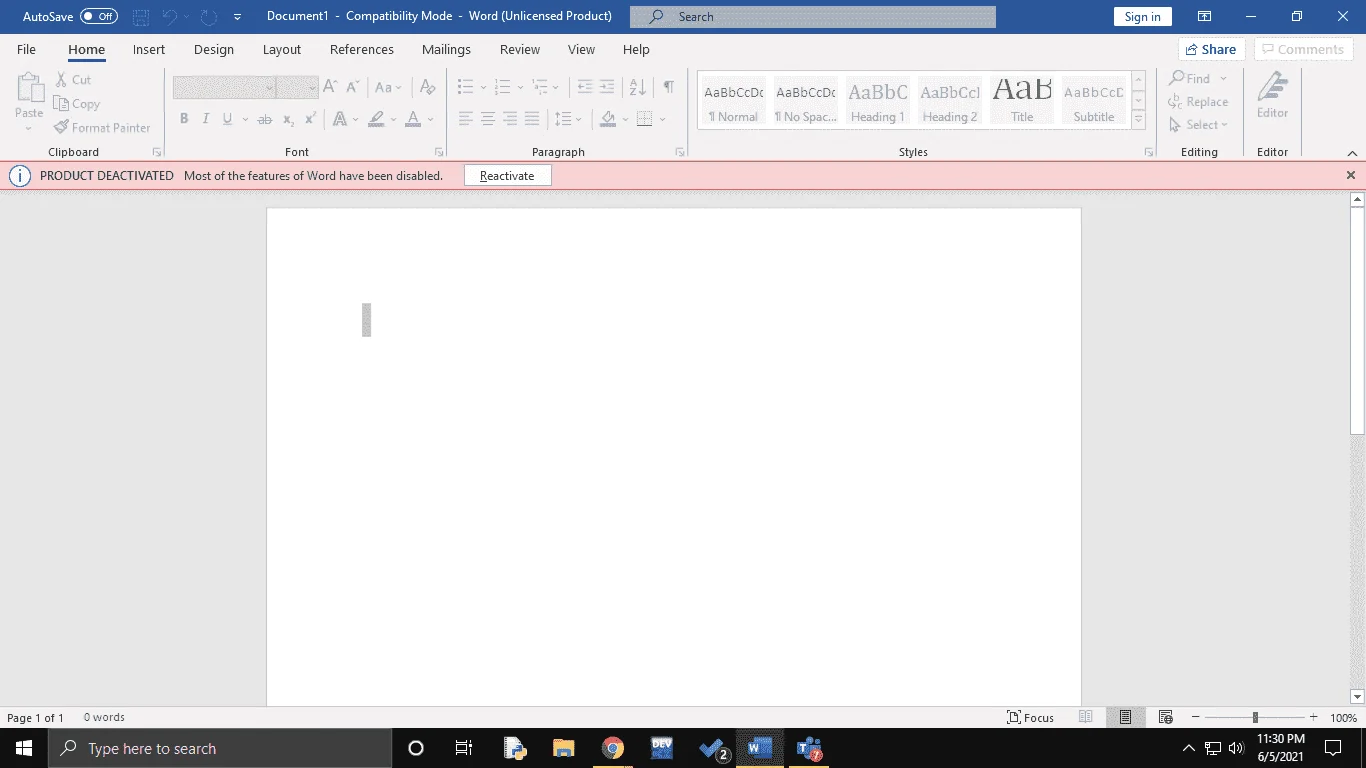
Task: Switch to the Review tab
Action: click(x=520, y=49)
